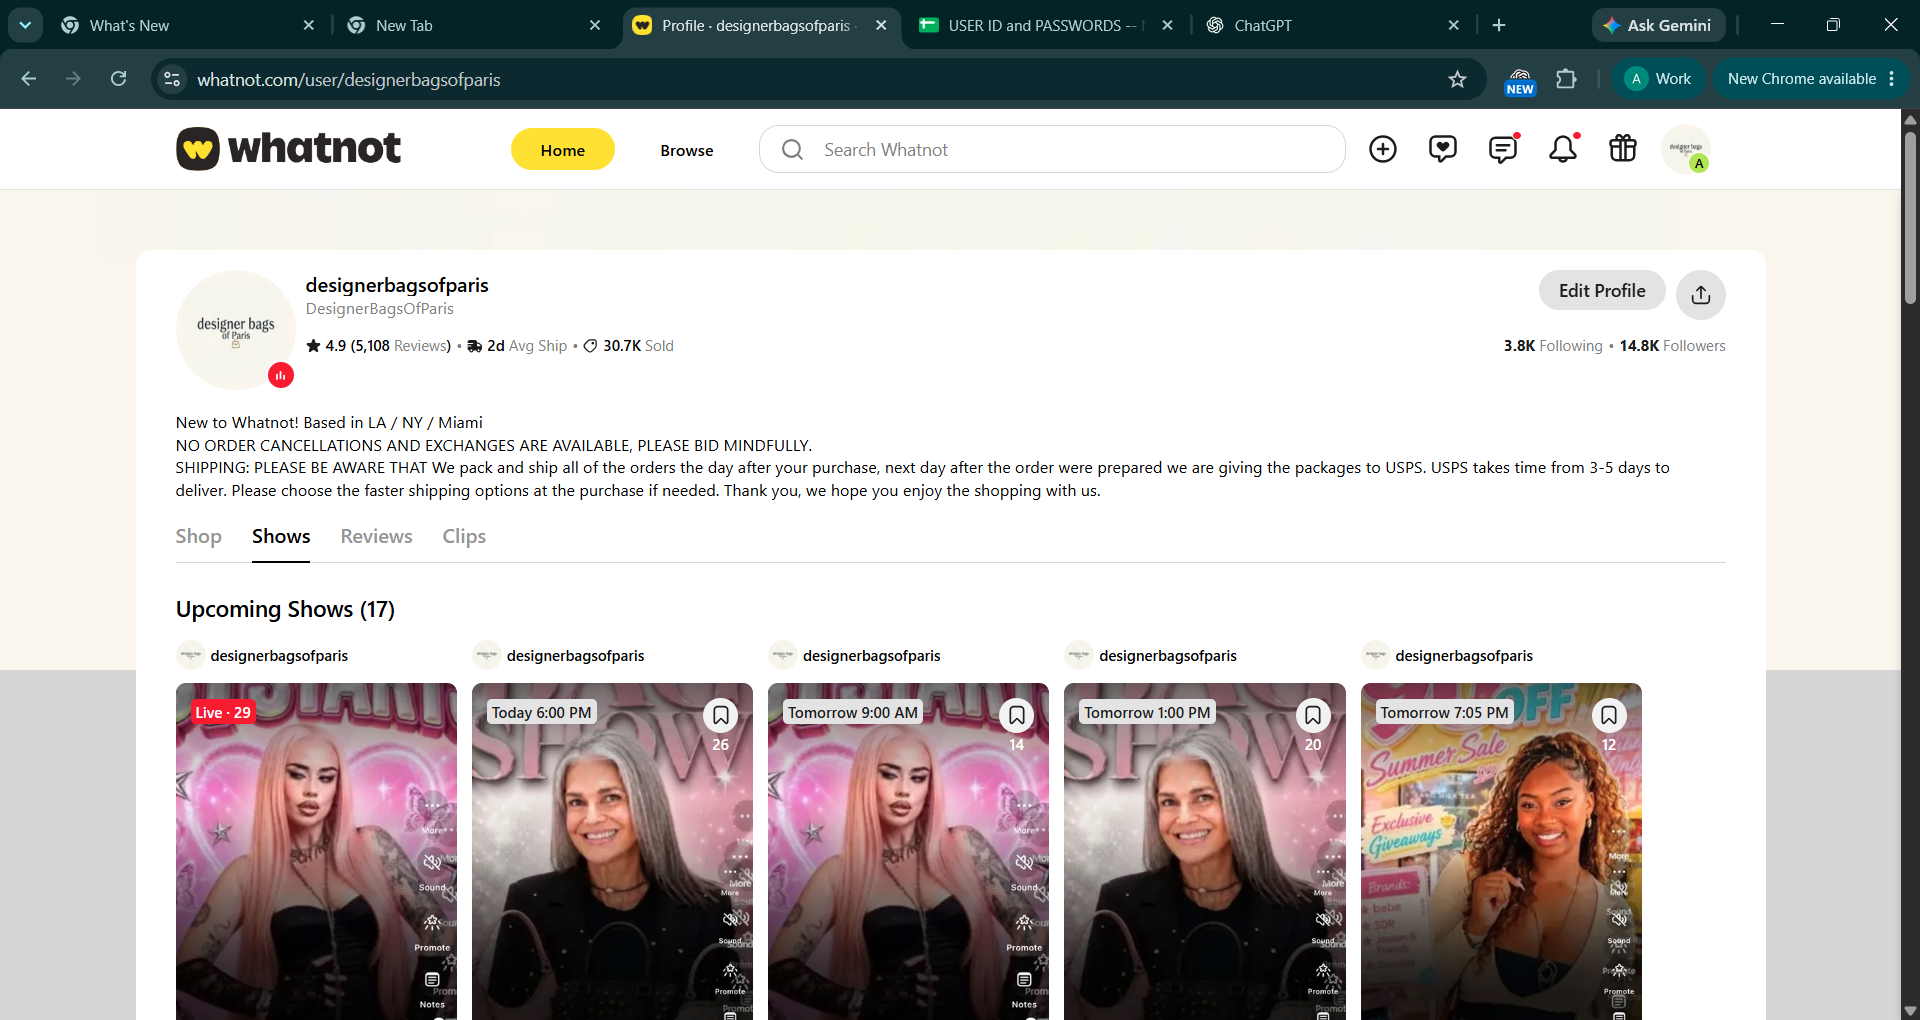Open the 14.8K Followers list

(x=1672, y=346)
